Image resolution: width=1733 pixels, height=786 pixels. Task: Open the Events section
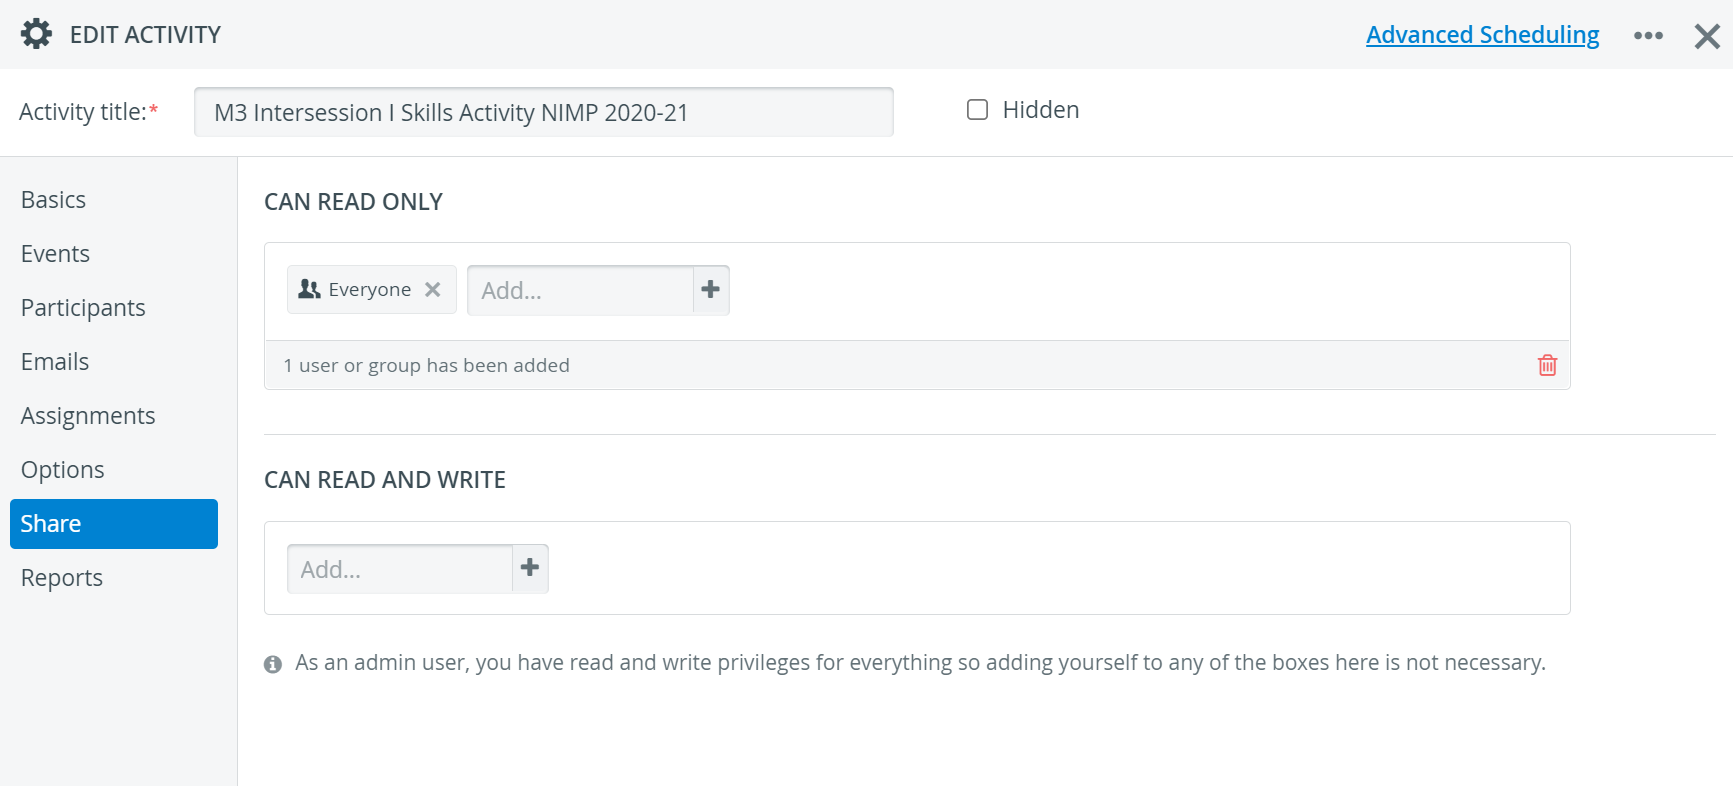pyautogui.click(x=55, y=254)
